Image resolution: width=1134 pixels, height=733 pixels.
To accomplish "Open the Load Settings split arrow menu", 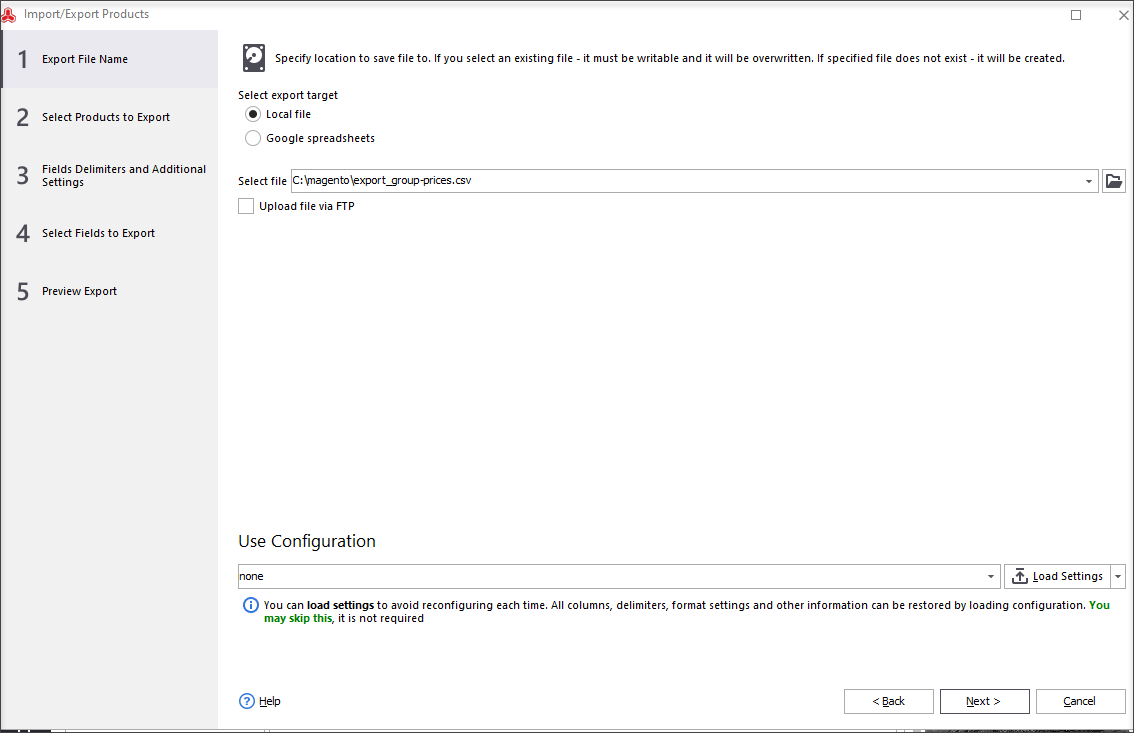I will (1118, 576).
